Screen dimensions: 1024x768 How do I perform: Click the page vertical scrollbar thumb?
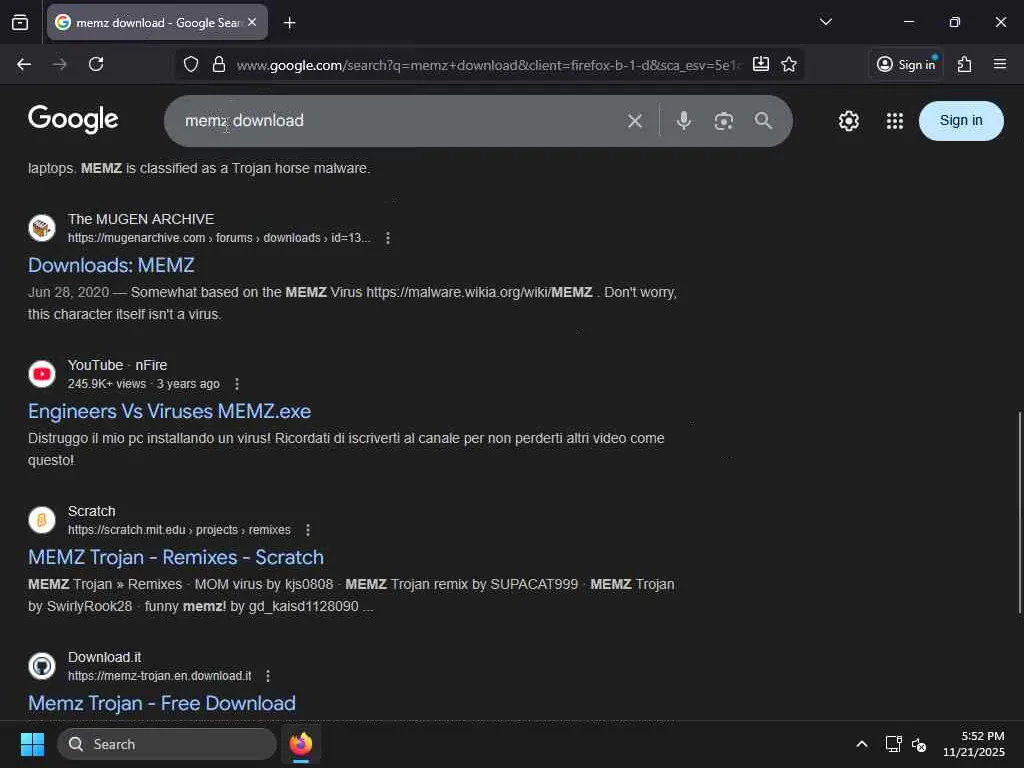(x=1019, y=513)
